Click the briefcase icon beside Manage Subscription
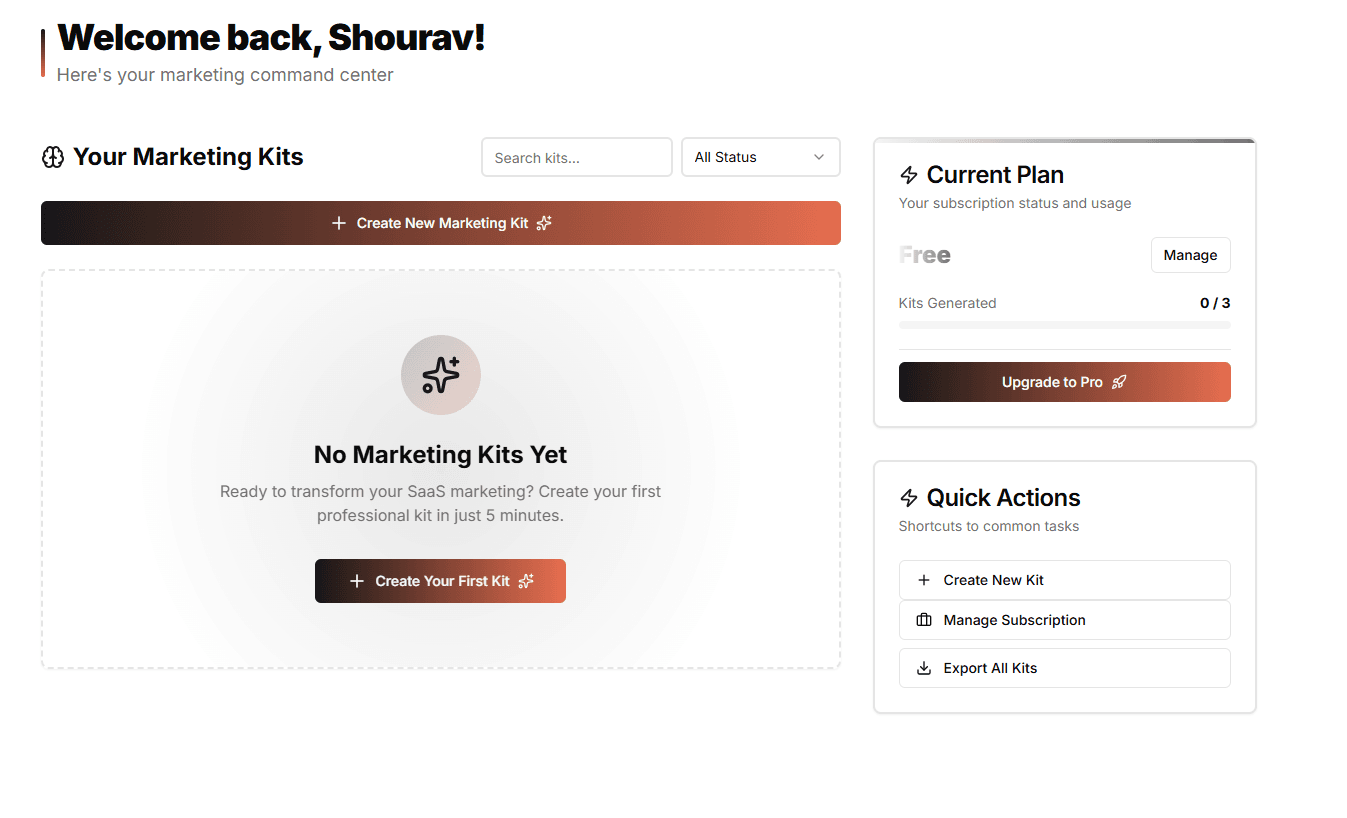Viewport: 1347px width, 818px height. [x=924, y=620]
